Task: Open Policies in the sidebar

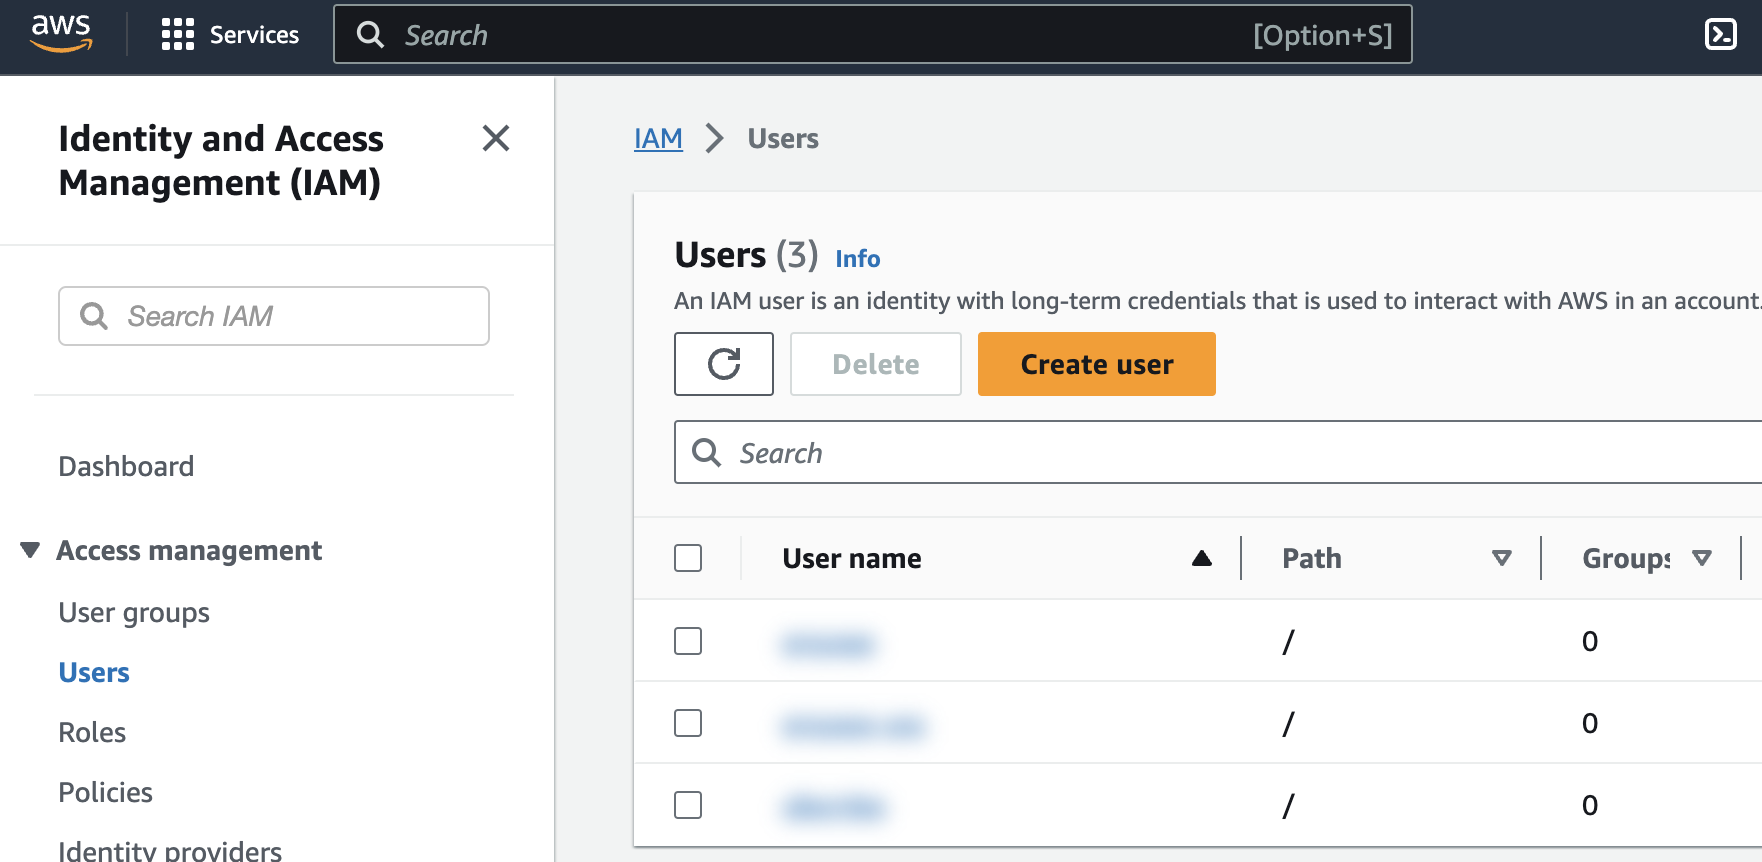Action: (105, 792)
